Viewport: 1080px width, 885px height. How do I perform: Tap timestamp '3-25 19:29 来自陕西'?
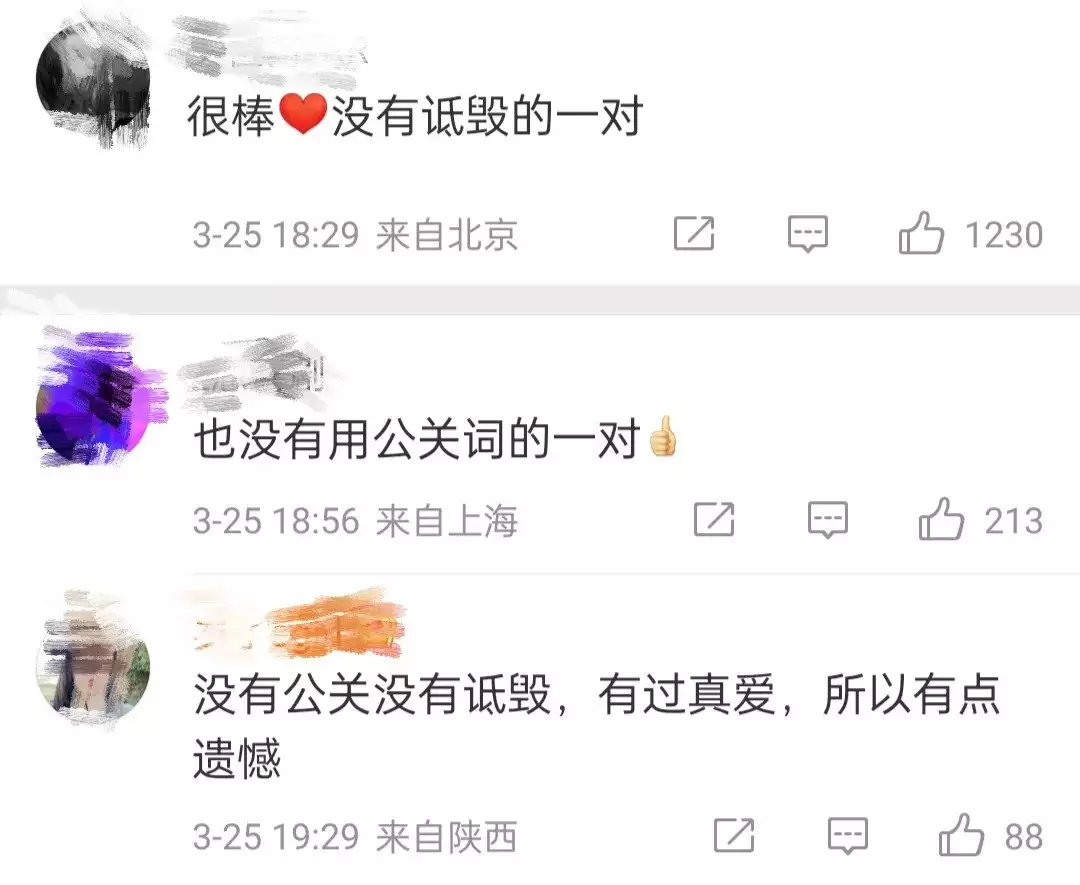pyautogui.click(x=355, y=837)
